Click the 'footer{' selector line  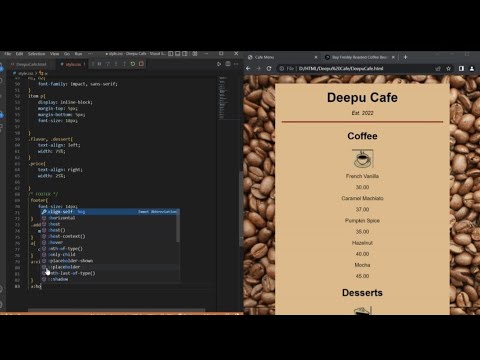[39, 200]
